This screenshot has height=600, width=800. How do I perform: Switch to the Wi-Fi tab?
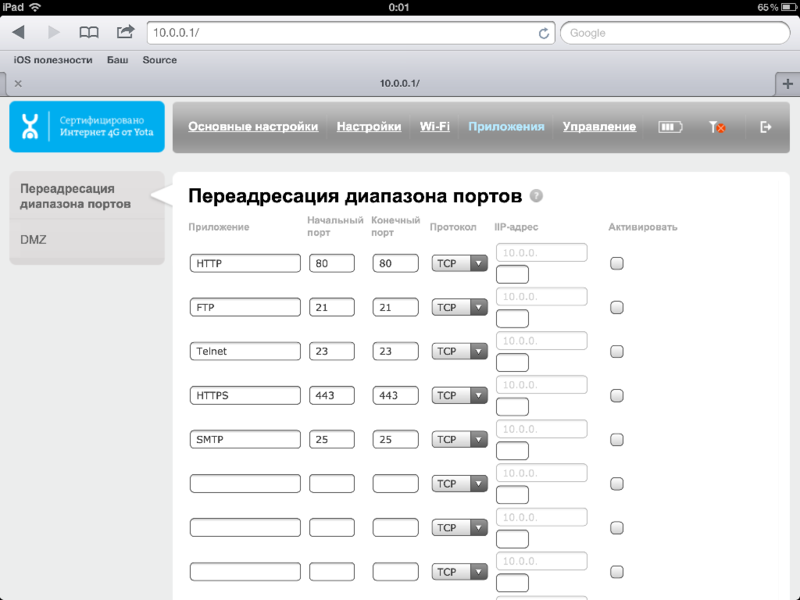(x=435, y=127)
